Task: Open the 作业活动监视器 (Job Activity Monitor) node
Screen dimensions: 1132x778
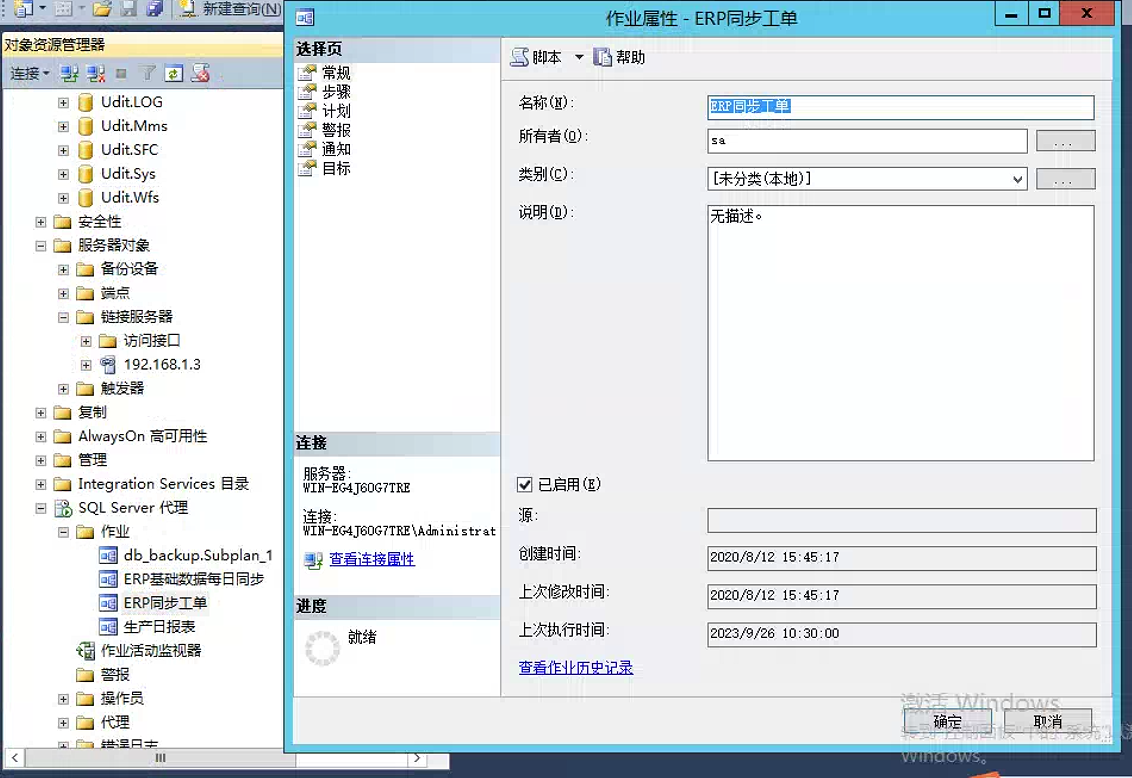Action: coord(150,650)
